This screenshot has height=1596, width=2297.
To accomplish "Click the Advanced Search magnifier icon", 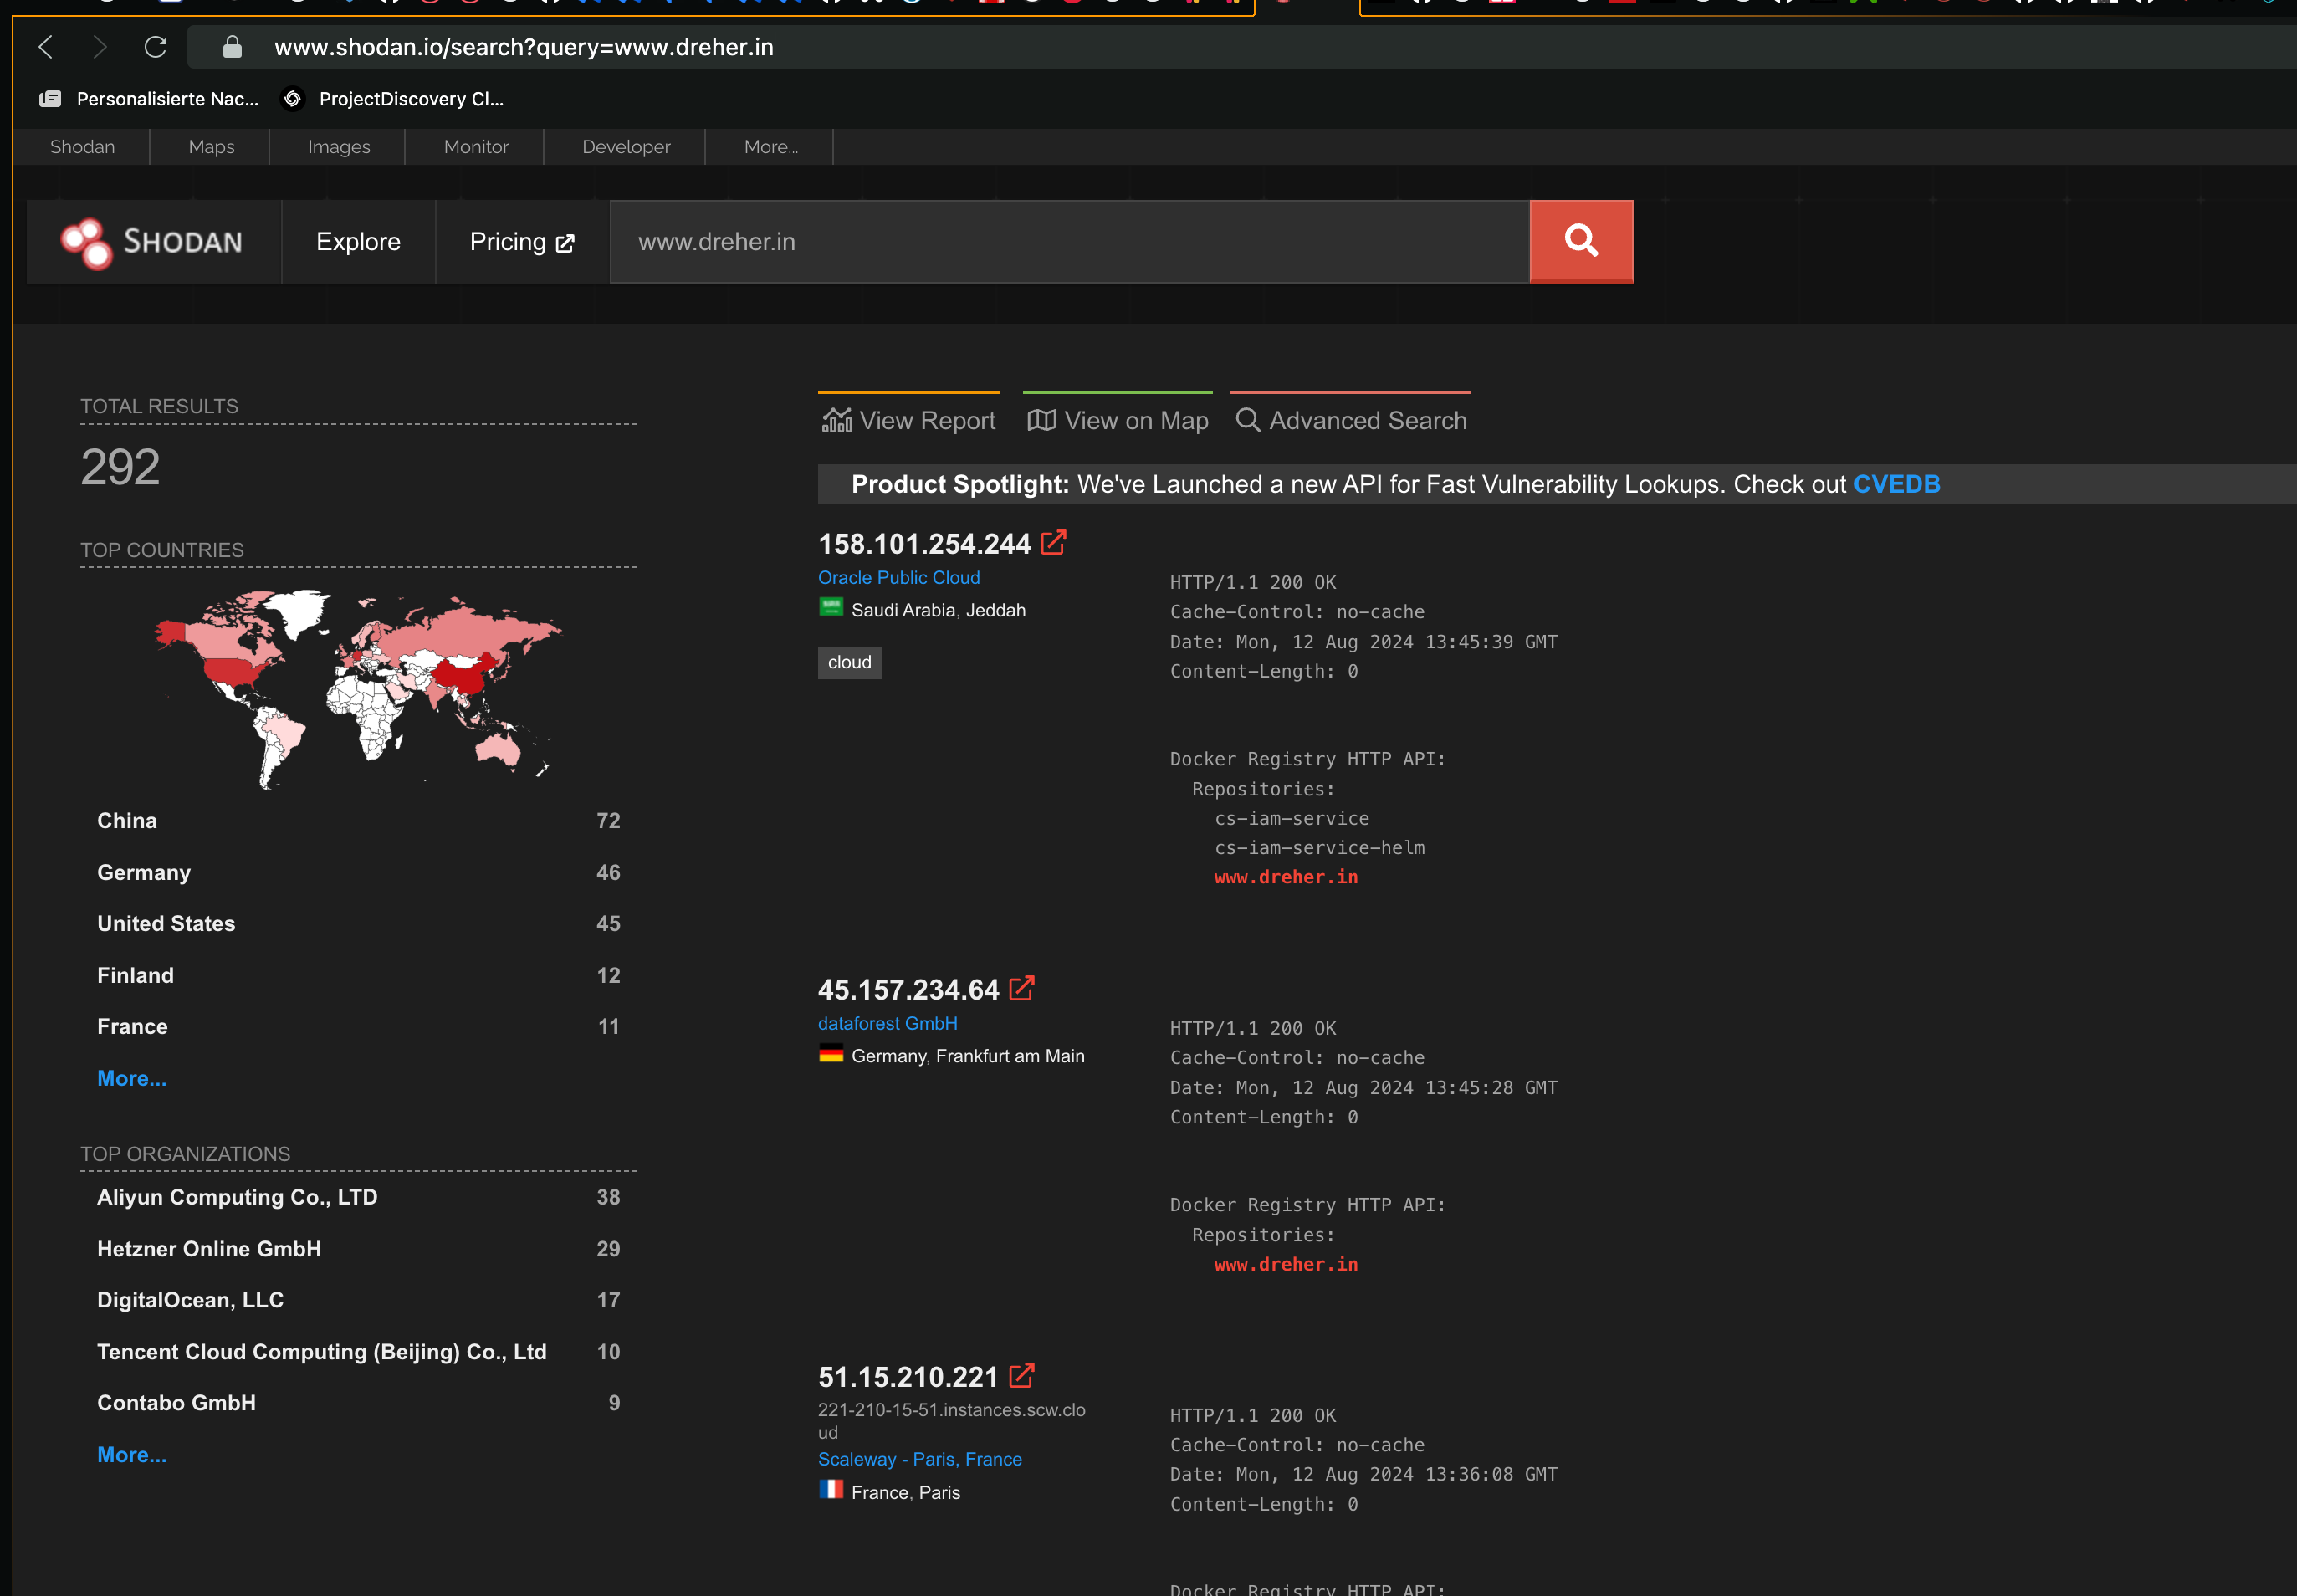I will coord(1247,420).
